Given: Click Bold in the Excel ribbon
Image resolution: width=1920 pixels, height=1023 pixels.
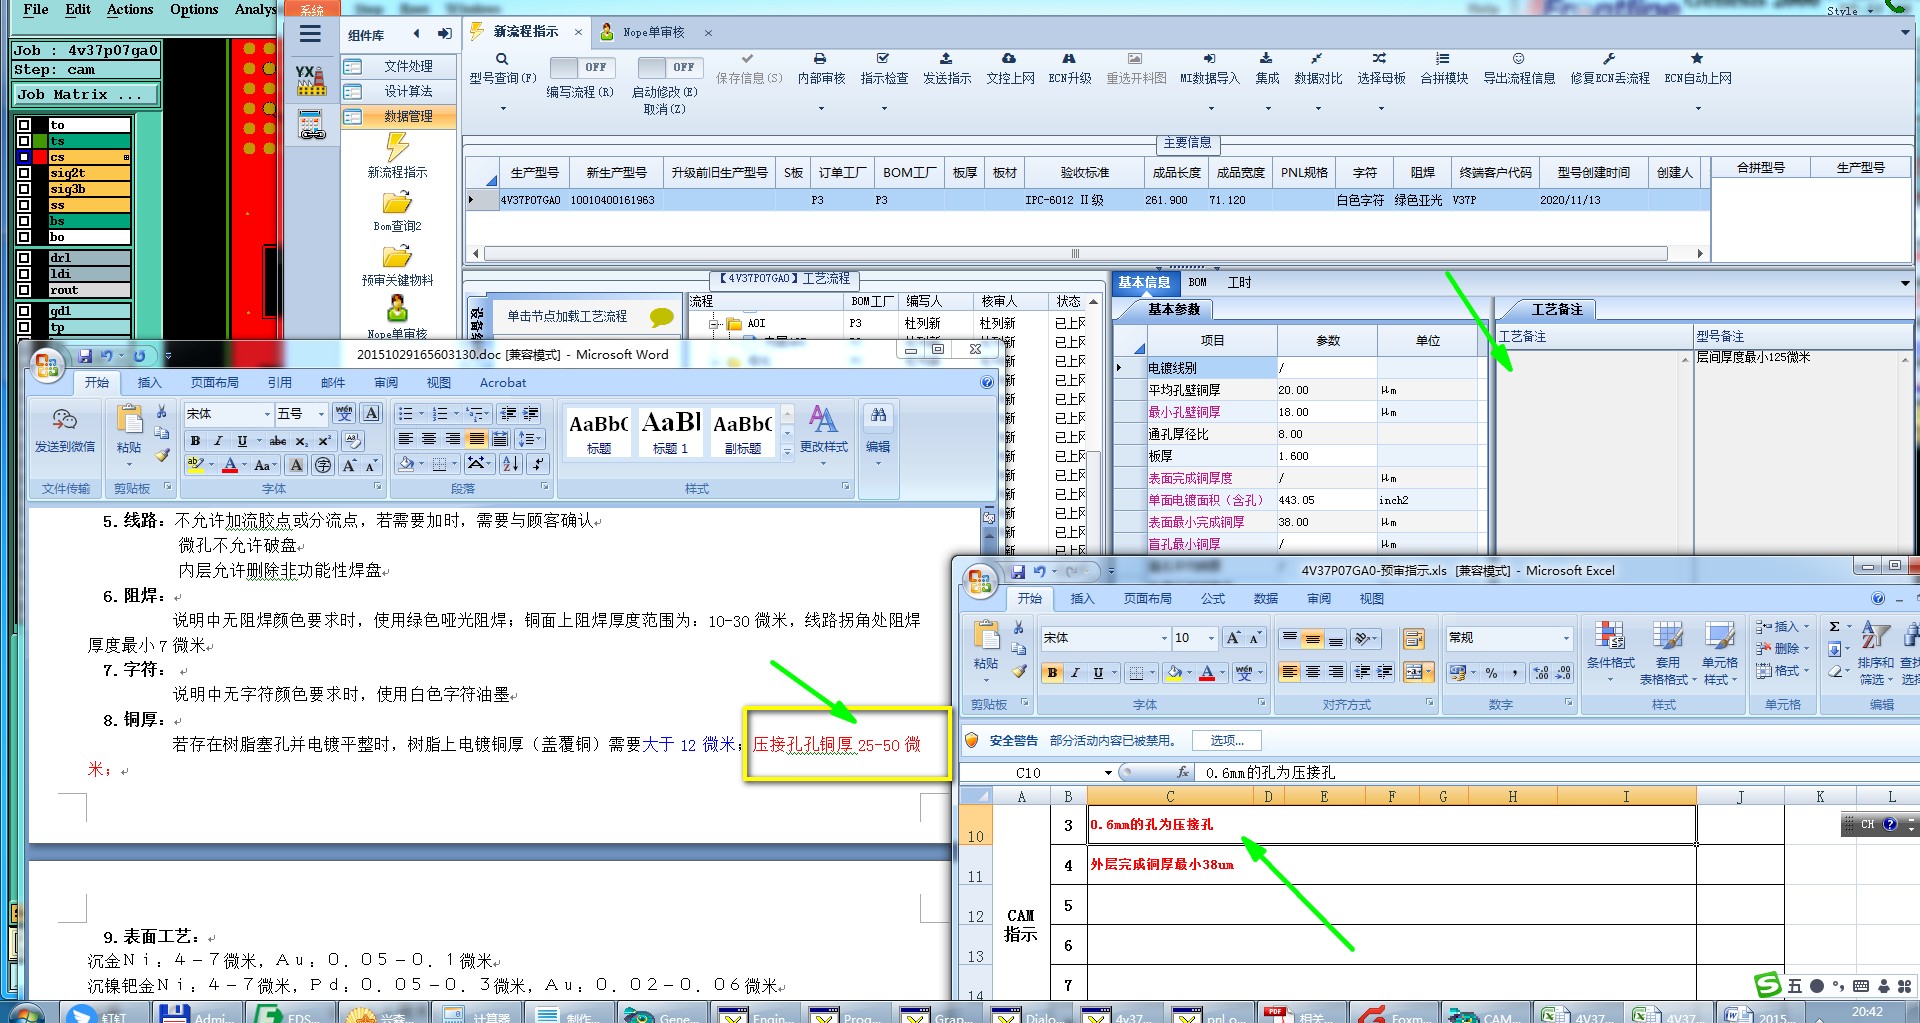Looking at the screenshot, I should [1052, 673].
